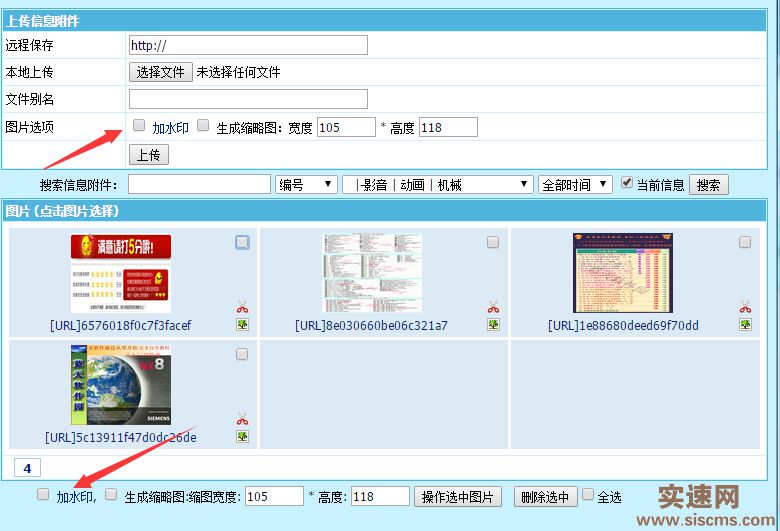Tick checkbox of 5c13911f47d0dc26de image
Viewport: 780px width, 531px height.
point(242,354)
